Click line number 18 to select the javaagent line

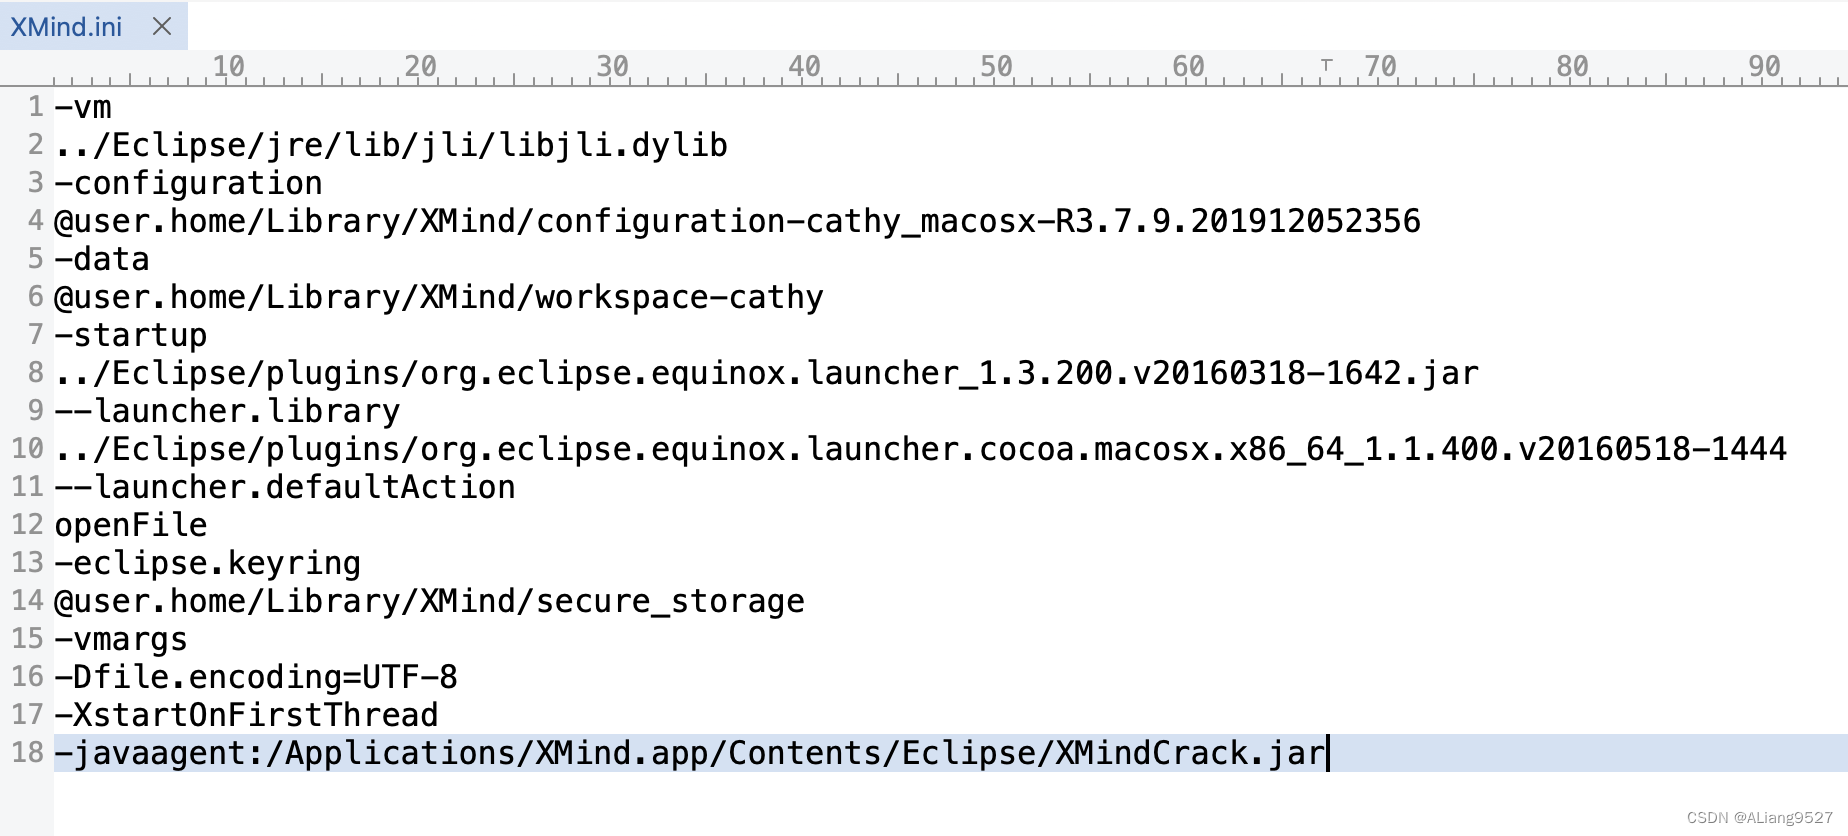(27, 753)
